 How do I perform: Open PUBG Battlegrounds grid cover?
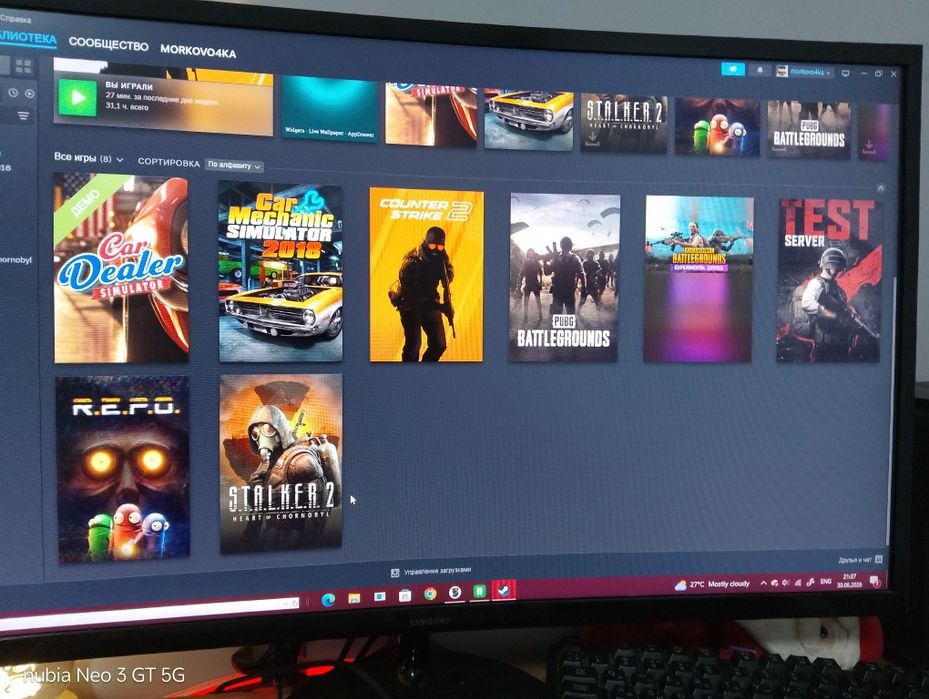tap(564, 278)
